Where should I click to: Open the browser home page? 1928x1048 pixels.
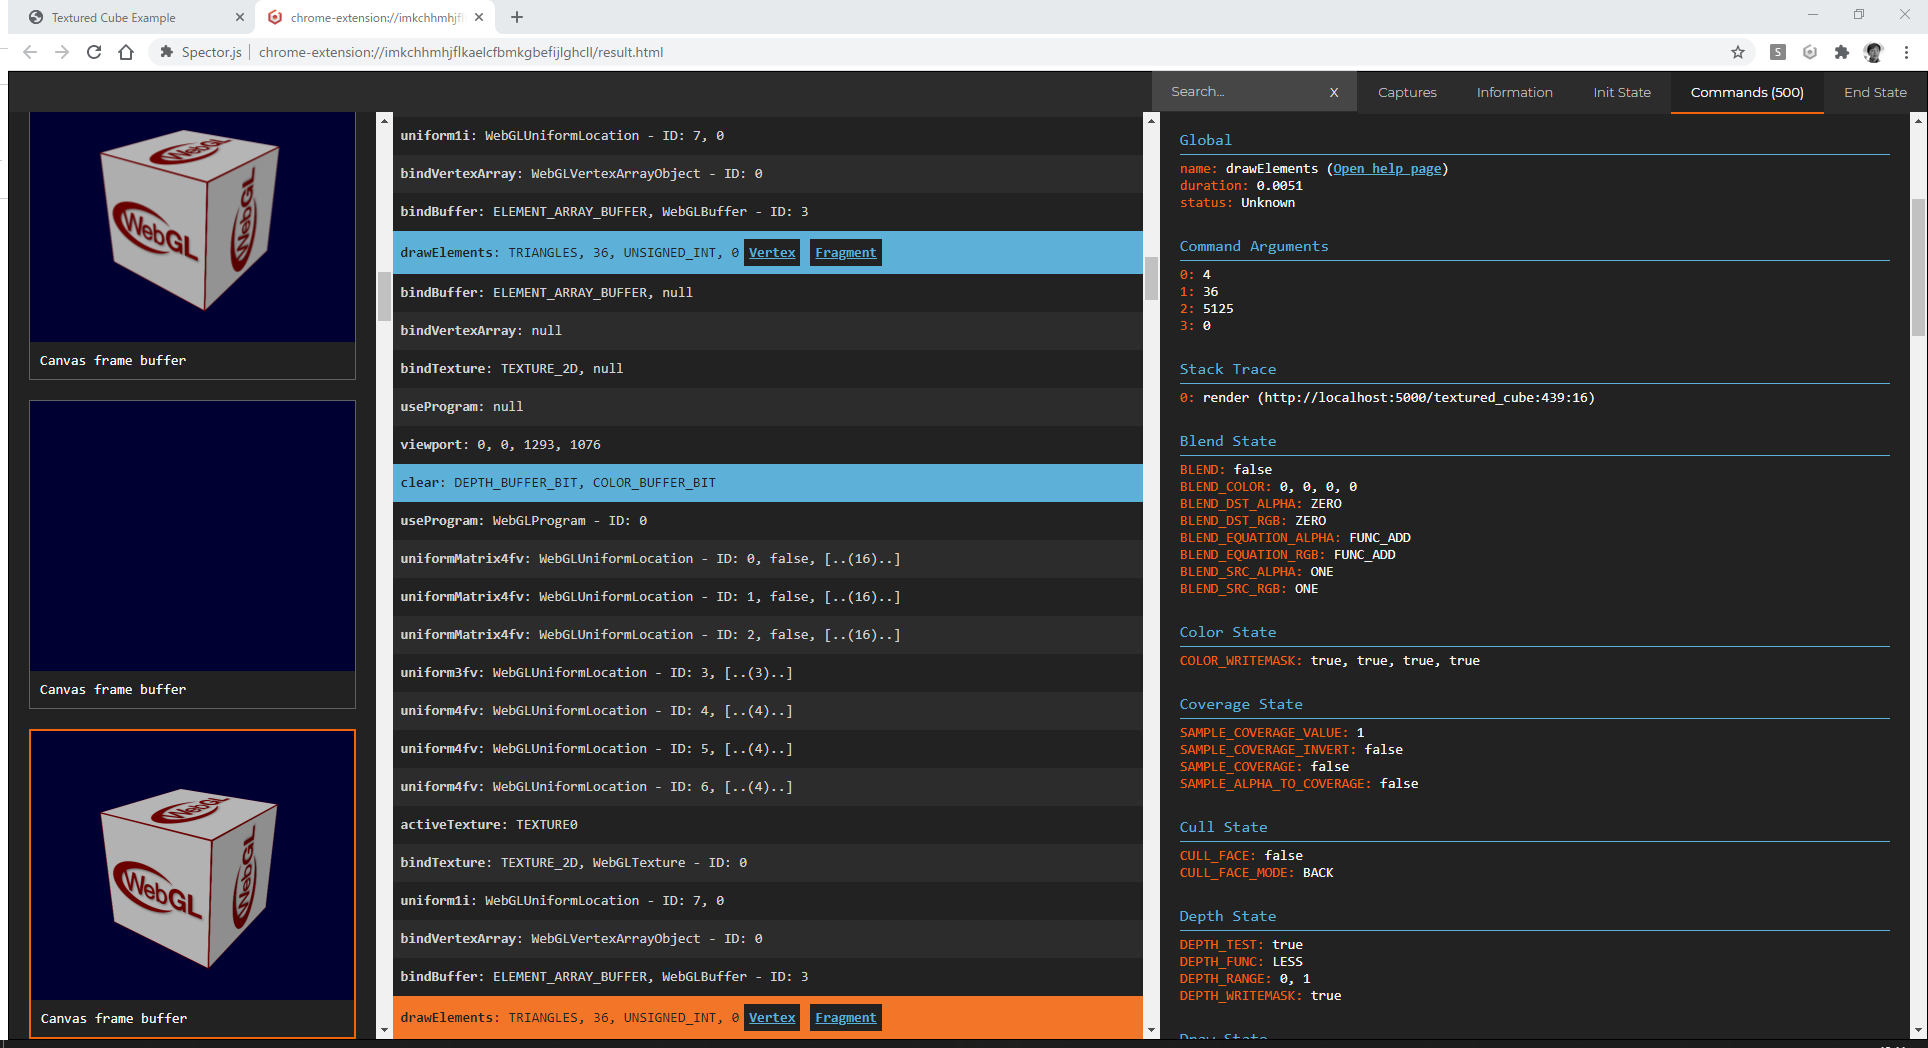[126, 52]
